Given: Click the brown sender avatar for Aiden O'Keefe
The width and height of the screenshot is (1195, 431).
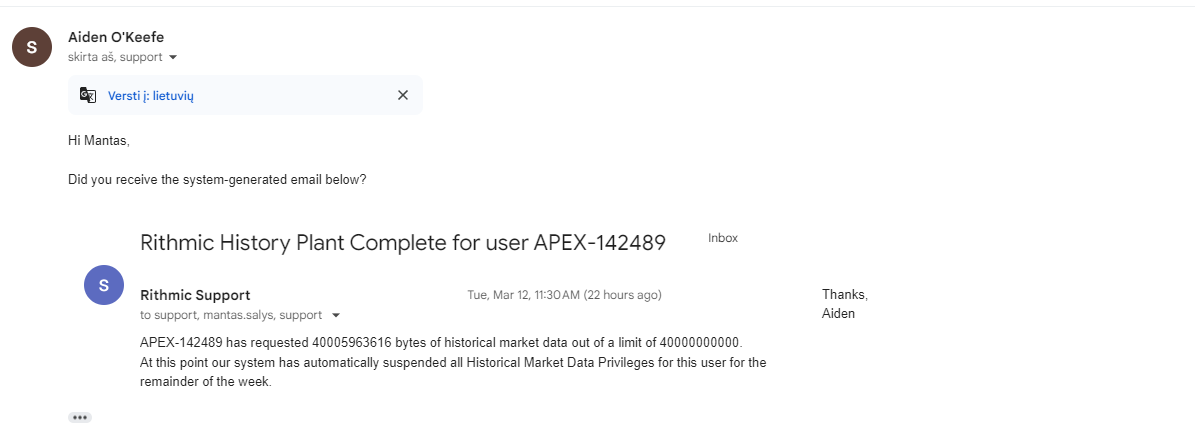Looking at the screenshot, I should click(x=31, y=46).
